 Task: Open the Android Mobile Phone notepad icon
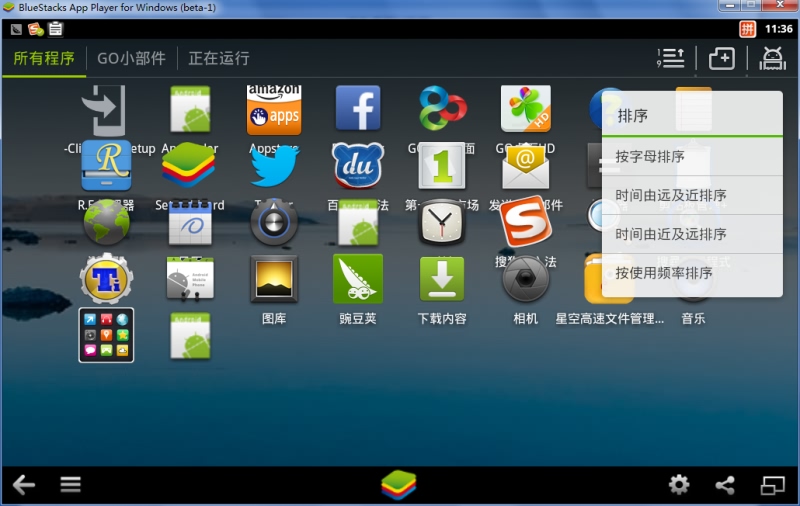click(x=190, y=279)
